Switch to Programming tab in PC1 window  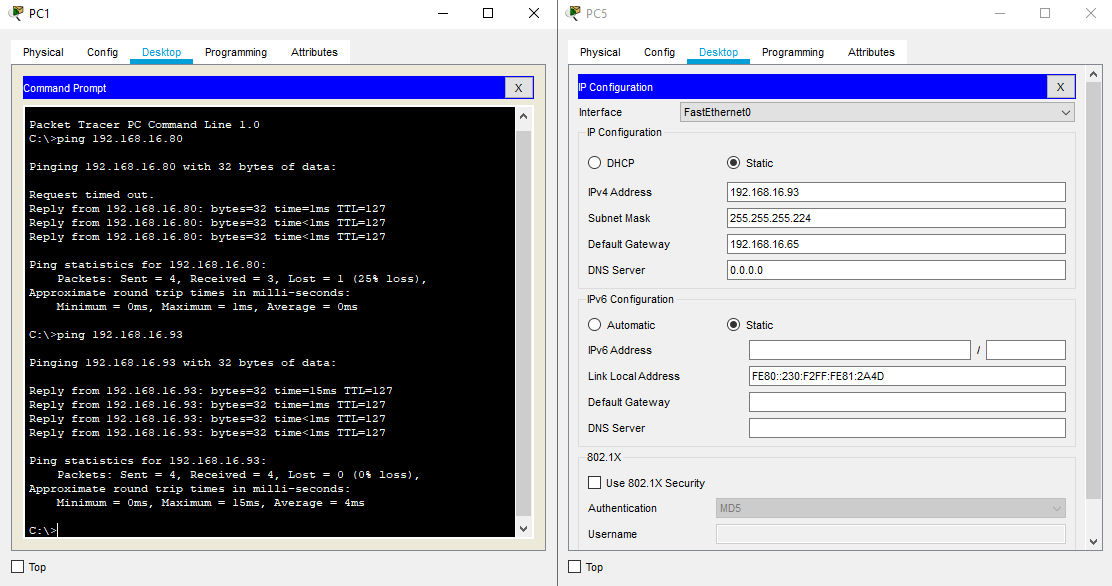click(236, 52)
